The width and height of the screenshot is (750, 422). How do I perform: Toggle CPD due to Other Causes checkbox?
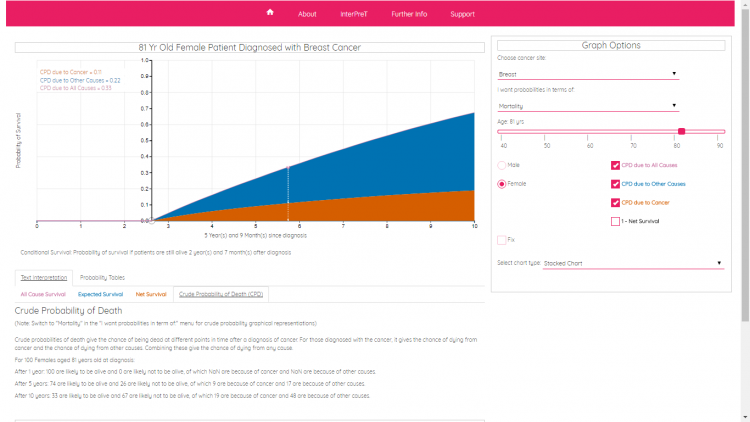click(x=615, y=184)
